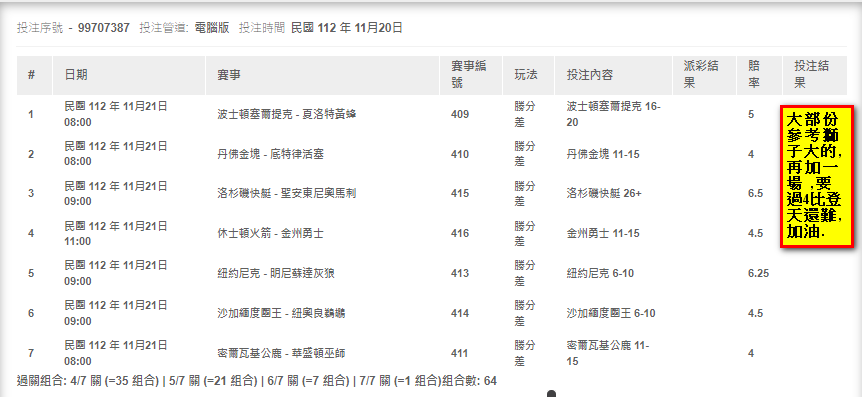
Task: Click the odds 4.5 in row 414
Action: pos(755,313)
